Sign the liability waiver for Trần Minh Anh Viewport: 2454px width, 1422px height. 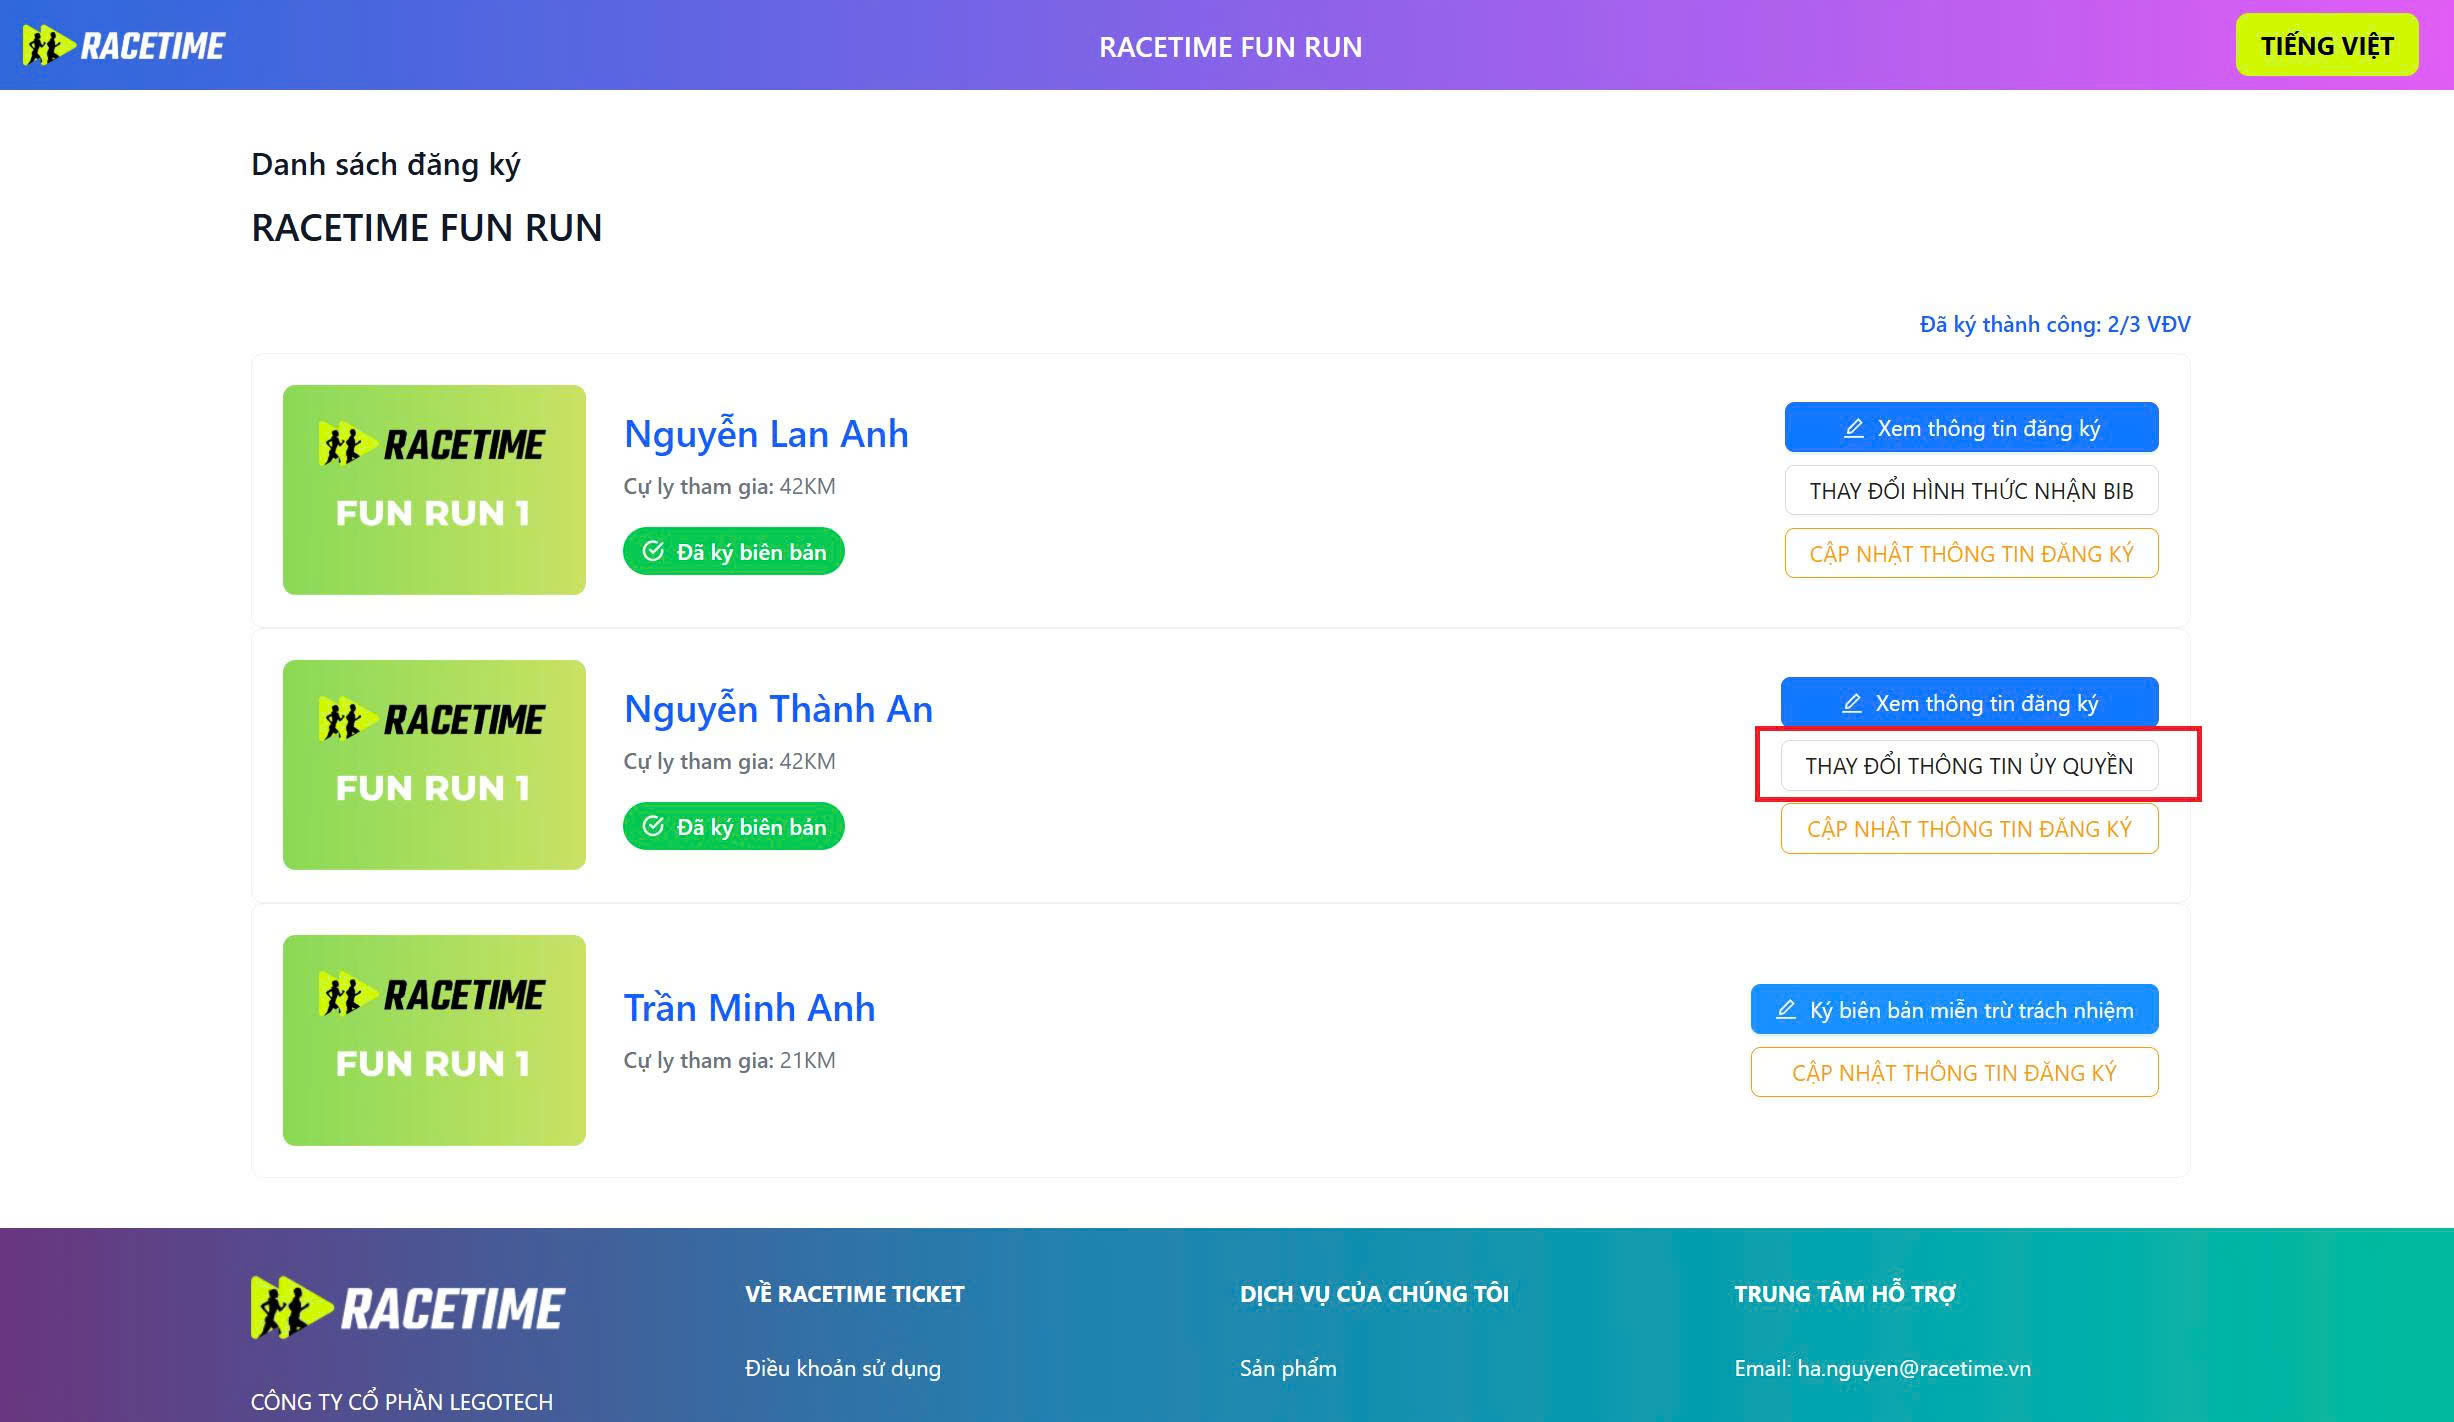(1954, 1010)
